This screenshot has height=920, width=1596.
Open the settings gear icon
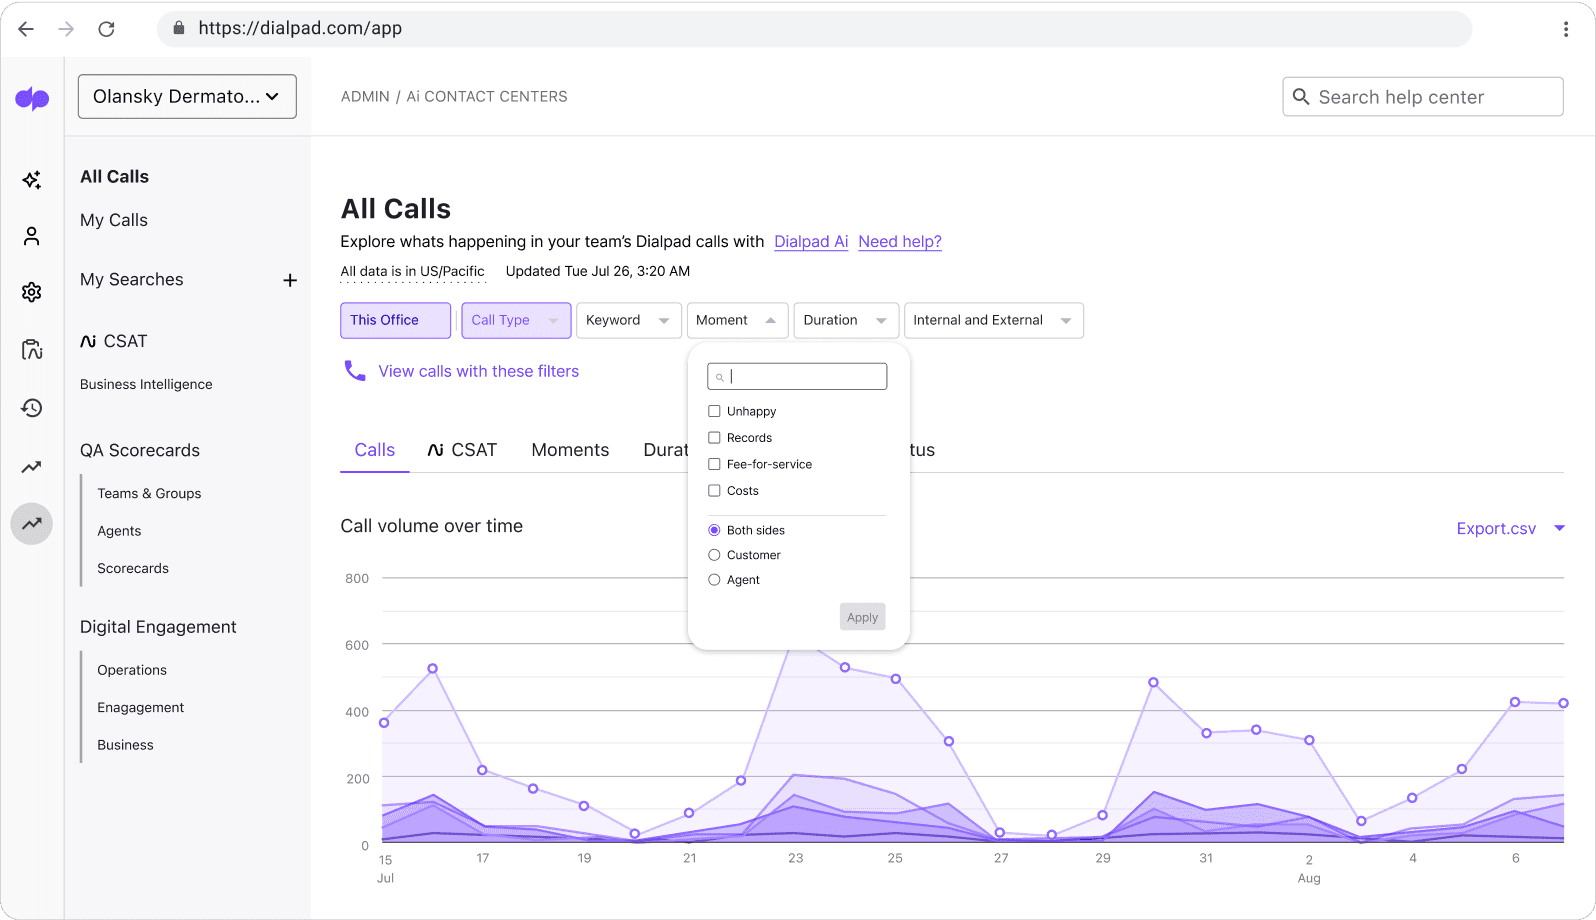pos(32,292)
